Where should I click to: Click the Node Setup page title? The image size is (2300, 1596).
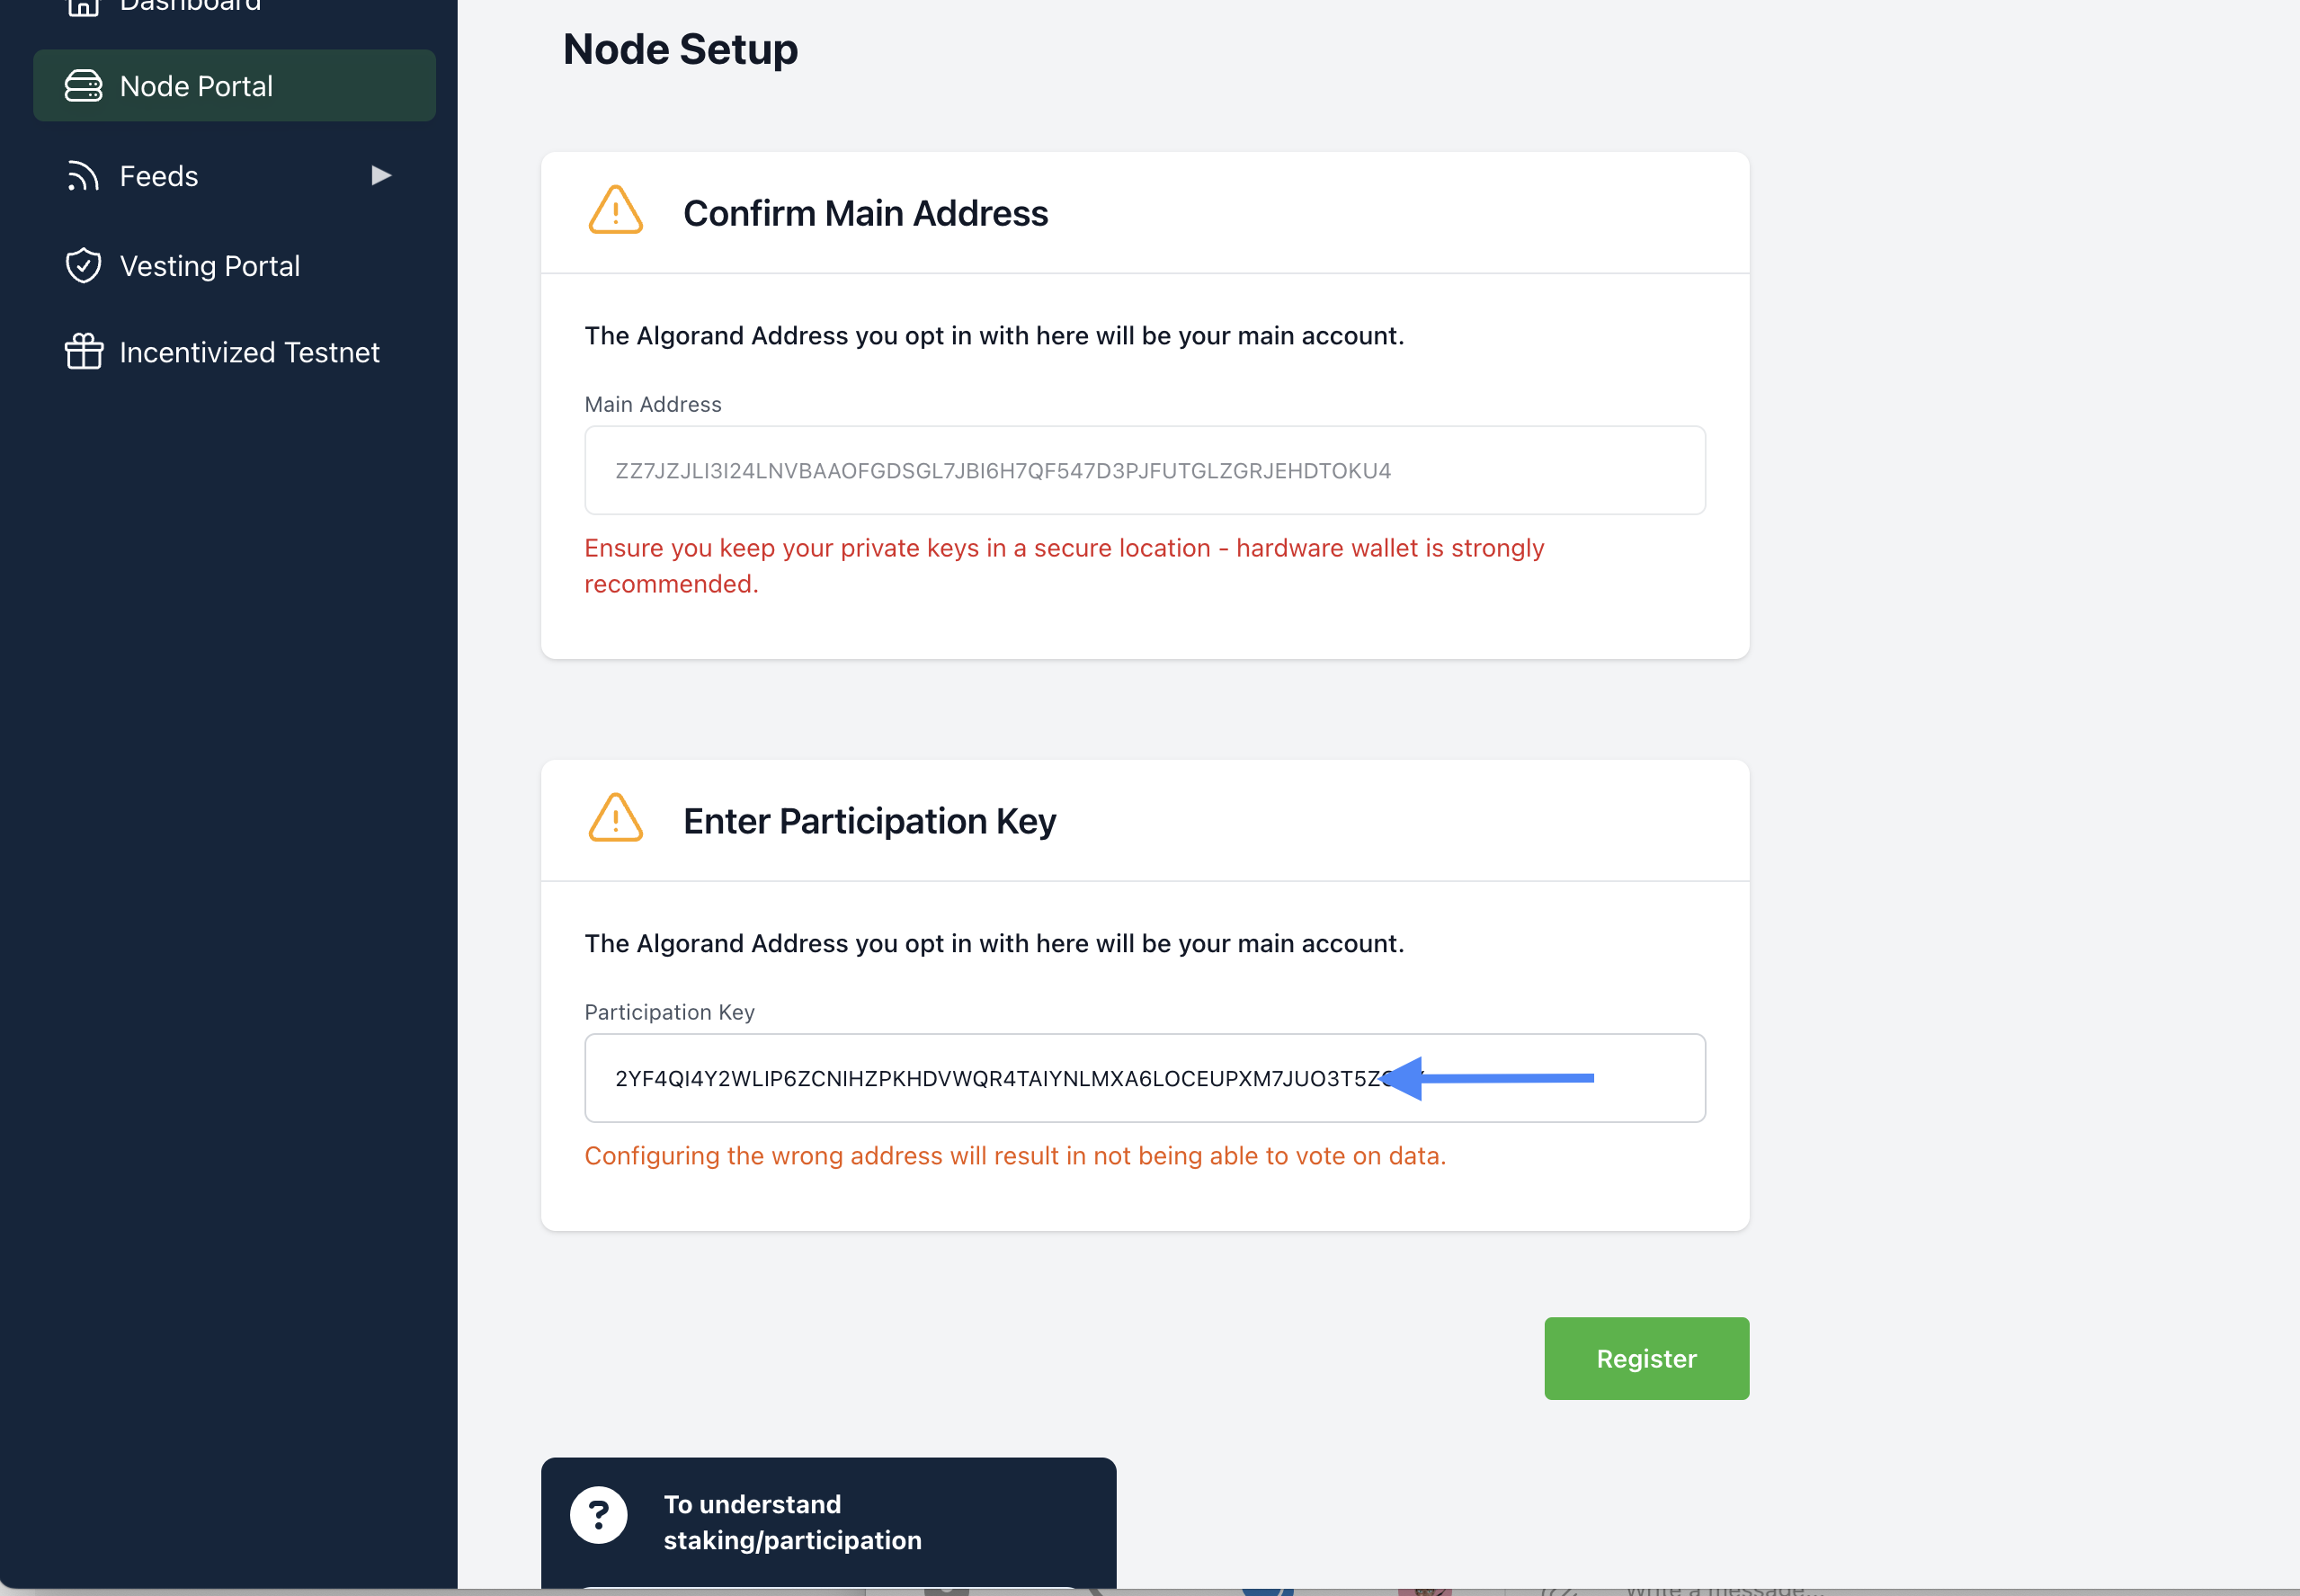[x=680, y=49]
